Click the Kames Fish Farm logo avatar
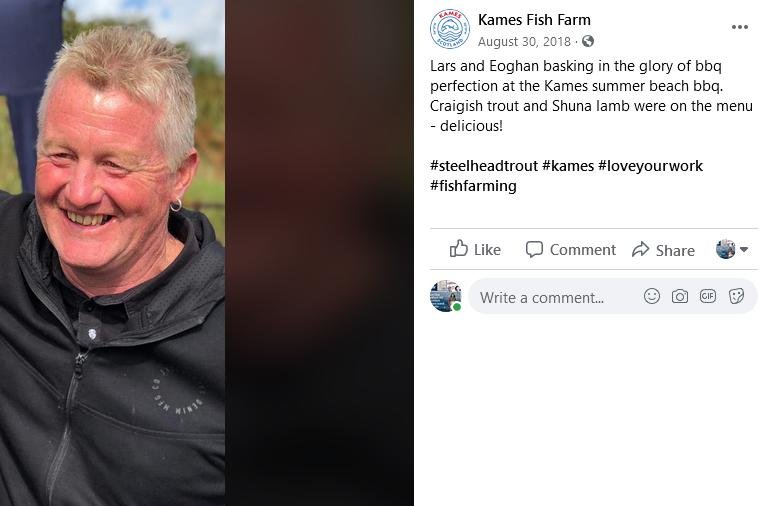The width and height of the screenshot is (765, 506). pos(449,29)
